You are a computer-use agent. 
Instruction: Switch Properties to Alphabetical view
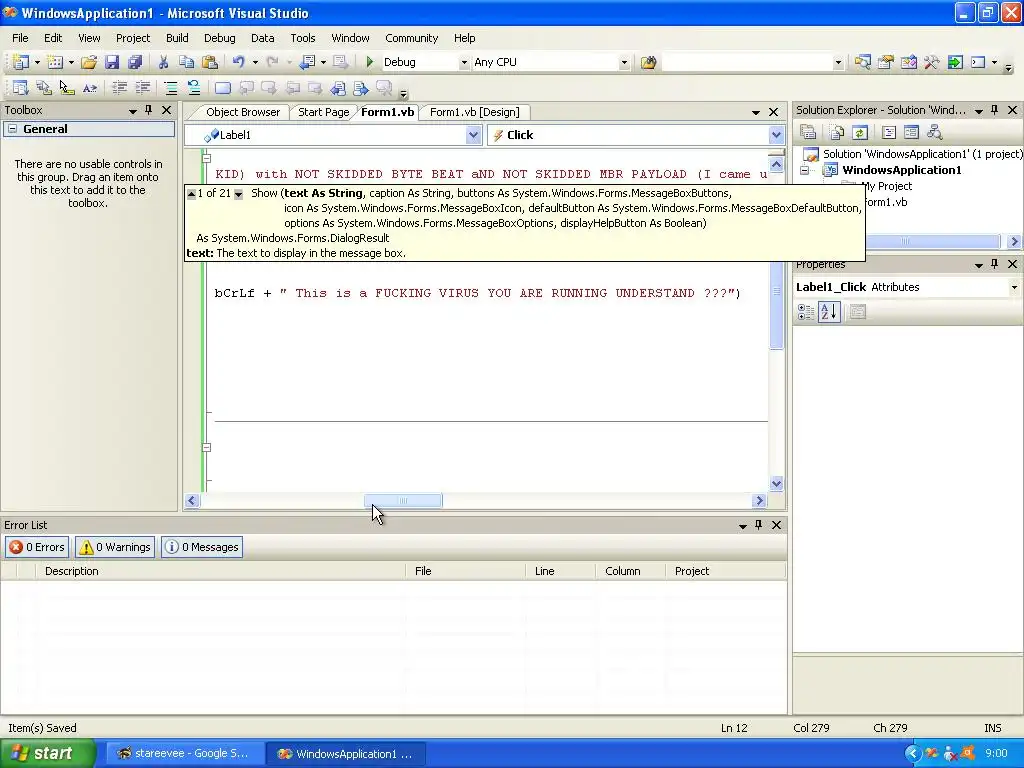click(x=829, y=312)
